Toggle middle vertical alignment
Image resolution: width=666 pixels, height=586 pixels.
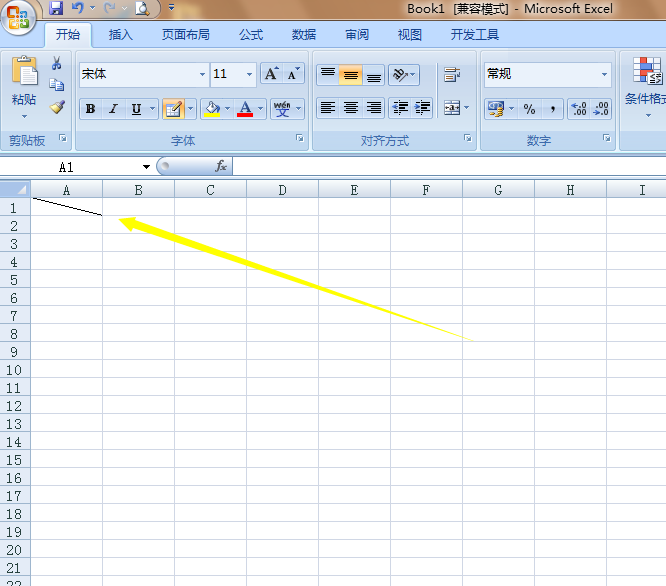click(350, 75)
